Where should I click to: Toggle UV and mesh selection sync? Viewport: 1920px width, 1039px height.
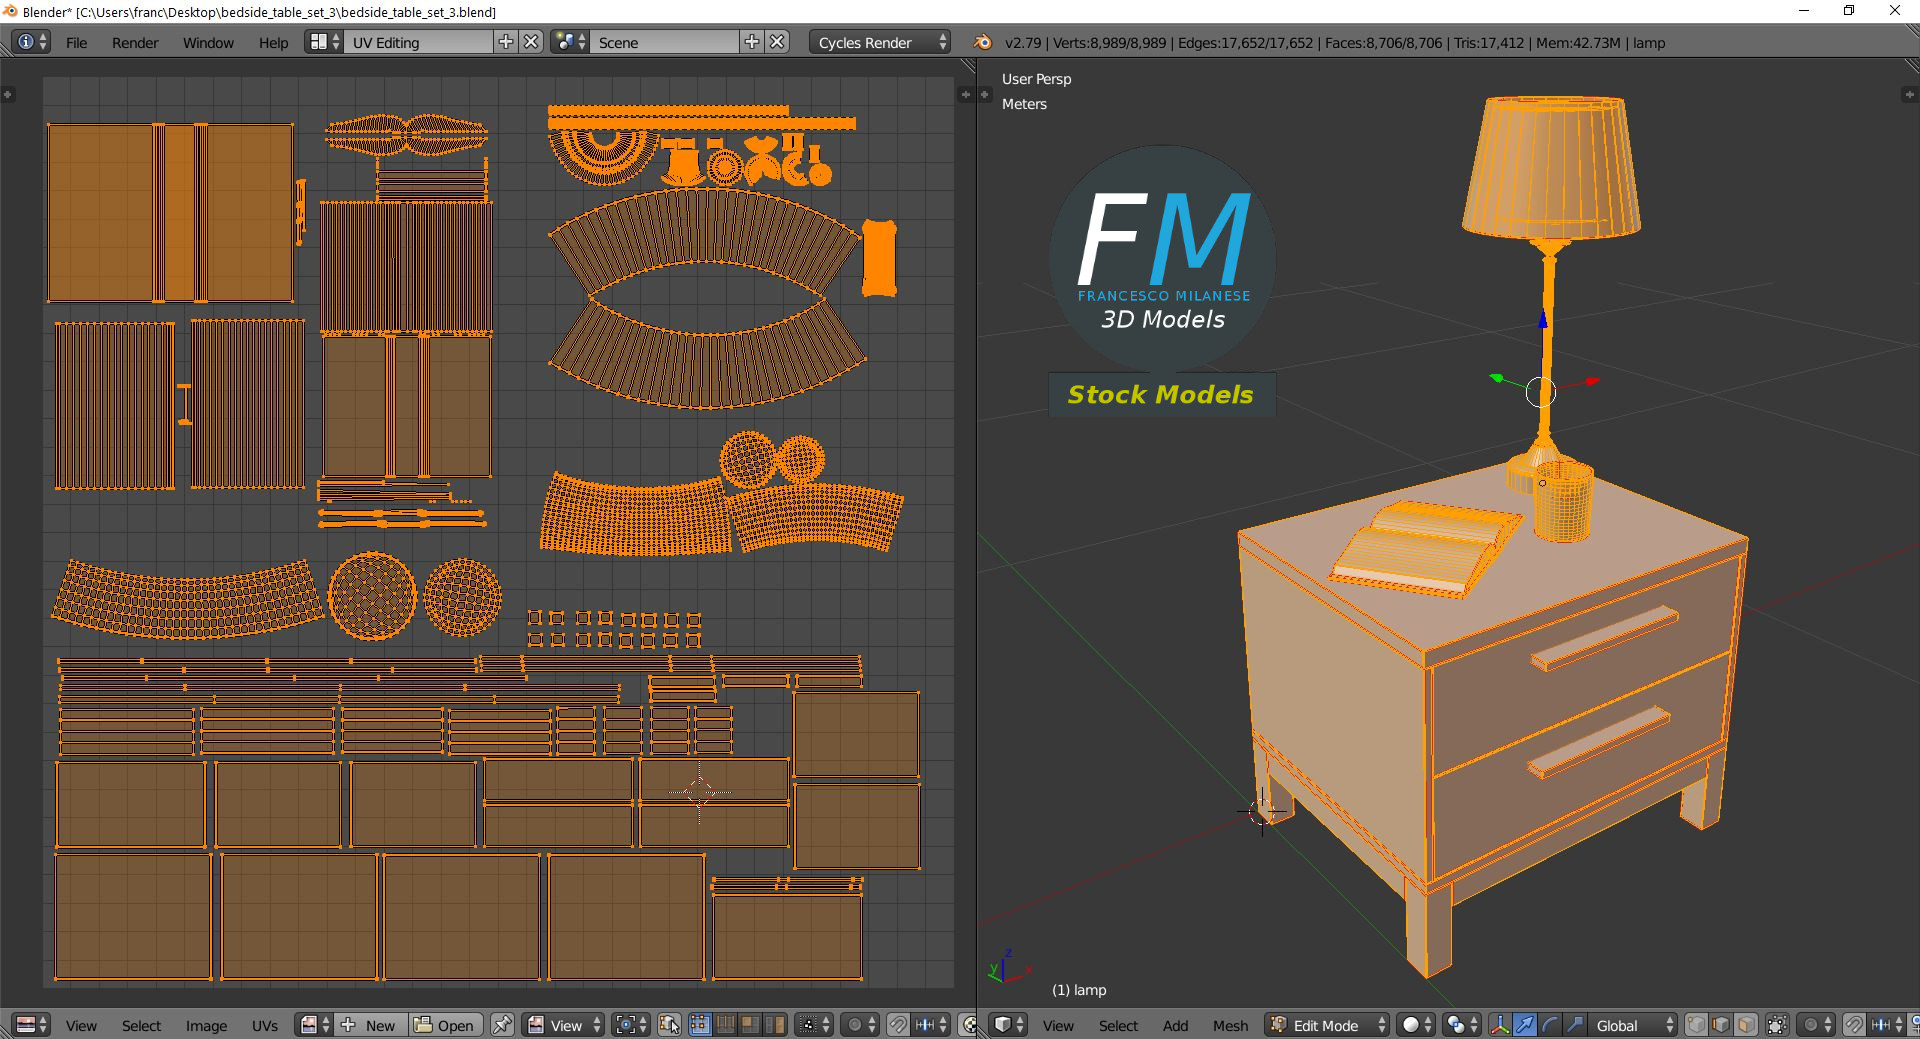[x=669, y=1025]
